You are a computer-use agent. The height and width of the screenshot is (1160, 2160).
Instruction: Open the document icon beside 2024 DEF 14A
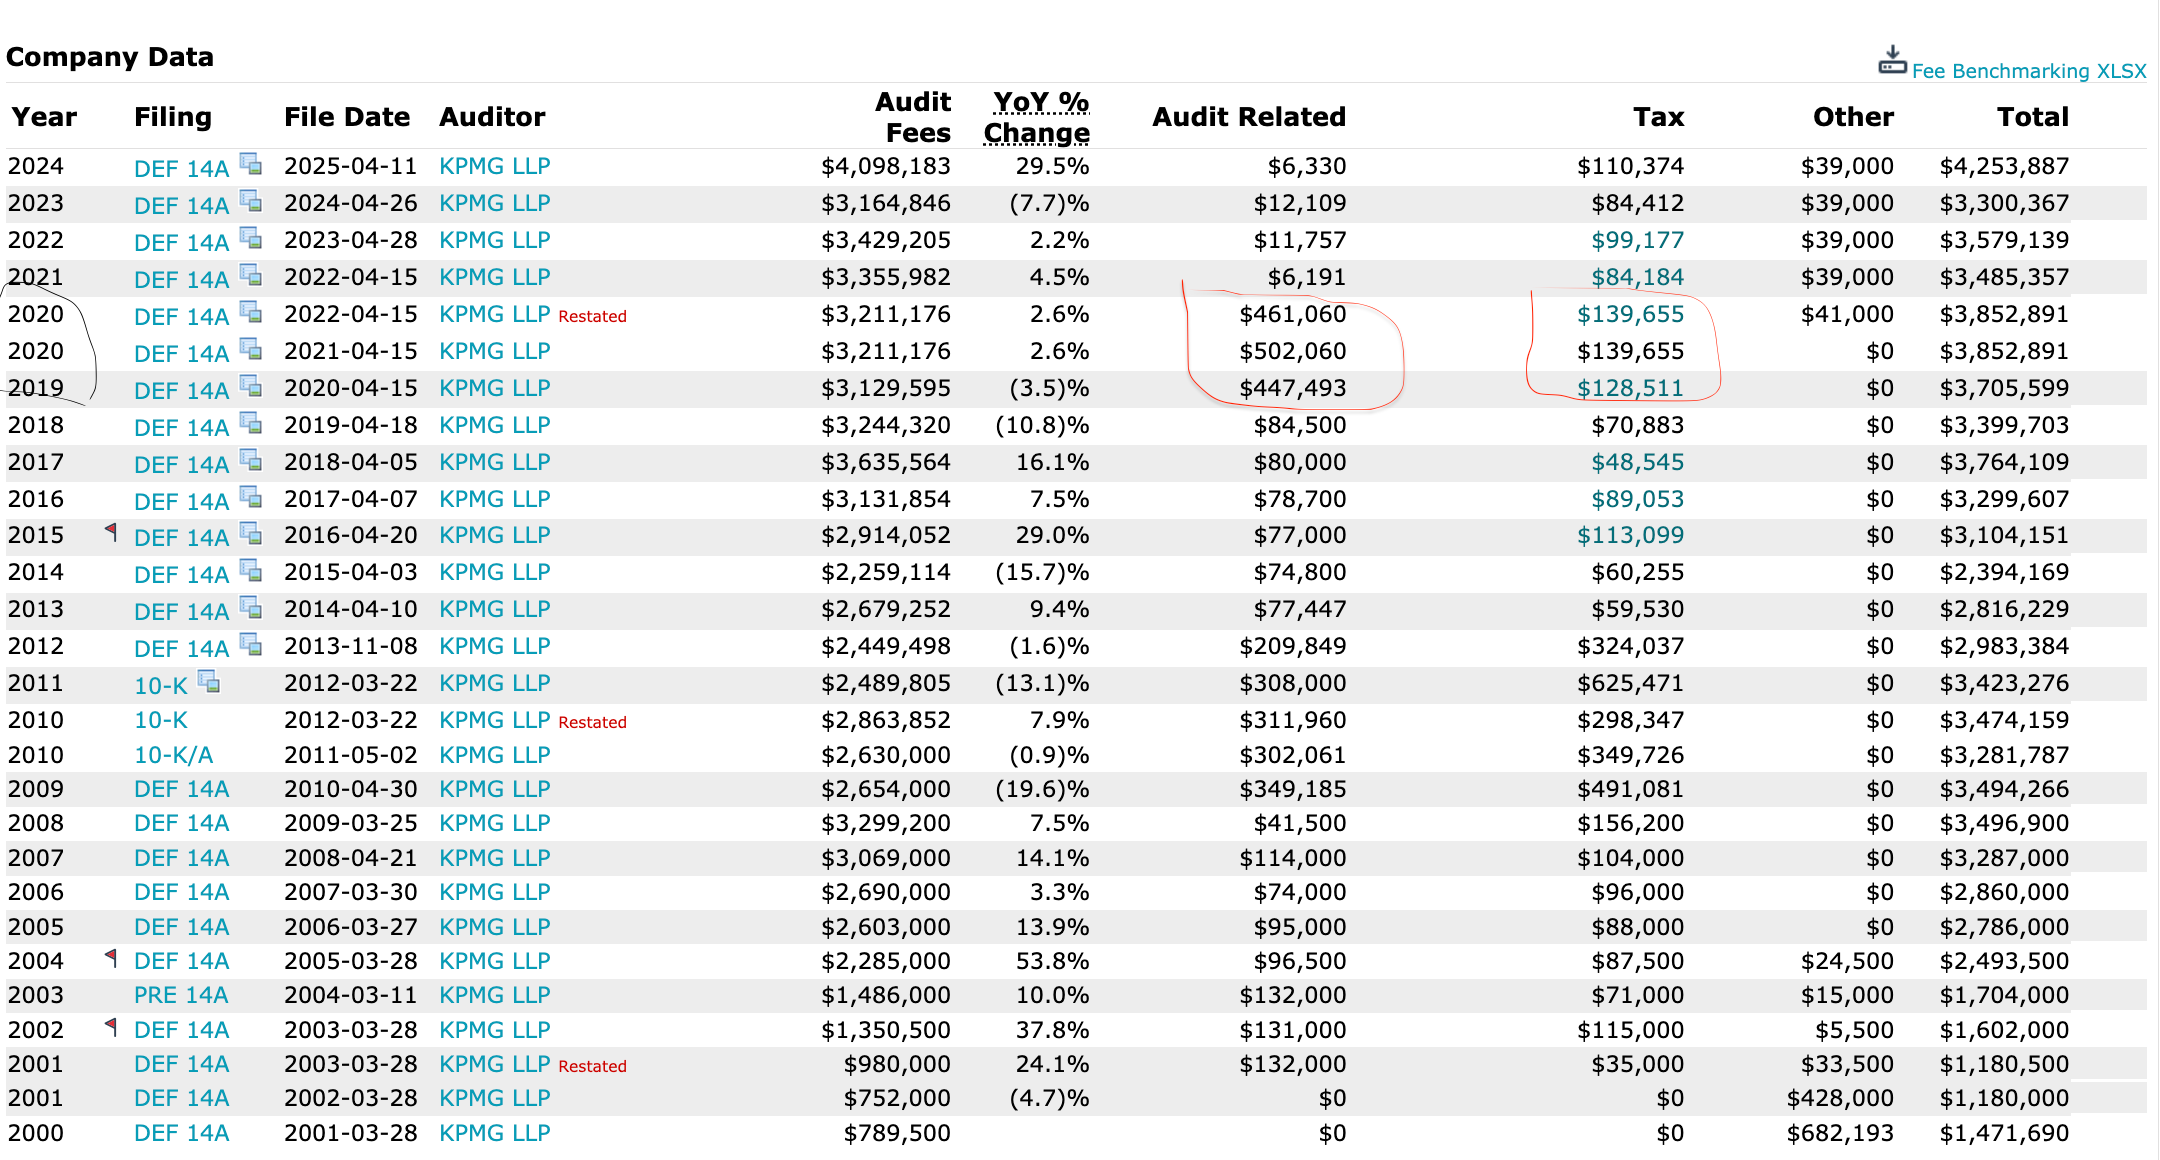click(x=251, y=164)
